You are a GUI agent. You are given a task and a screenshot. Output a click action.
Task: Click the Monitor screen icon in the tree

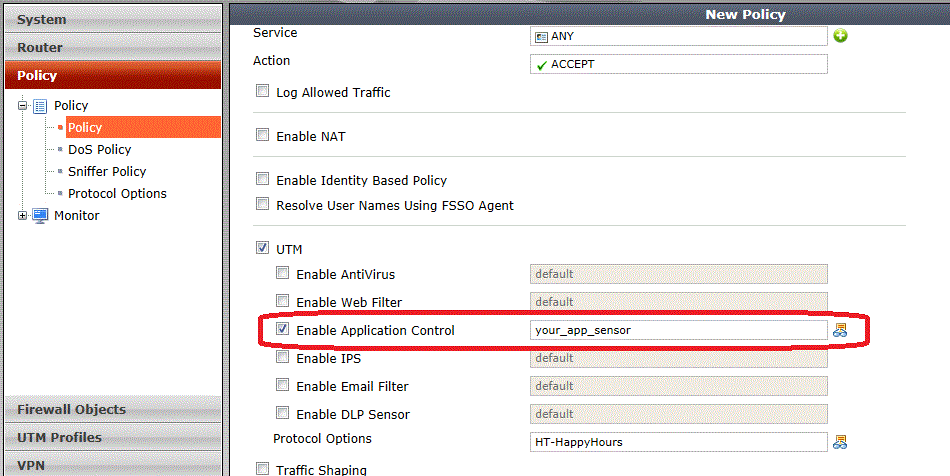point(41,216)
